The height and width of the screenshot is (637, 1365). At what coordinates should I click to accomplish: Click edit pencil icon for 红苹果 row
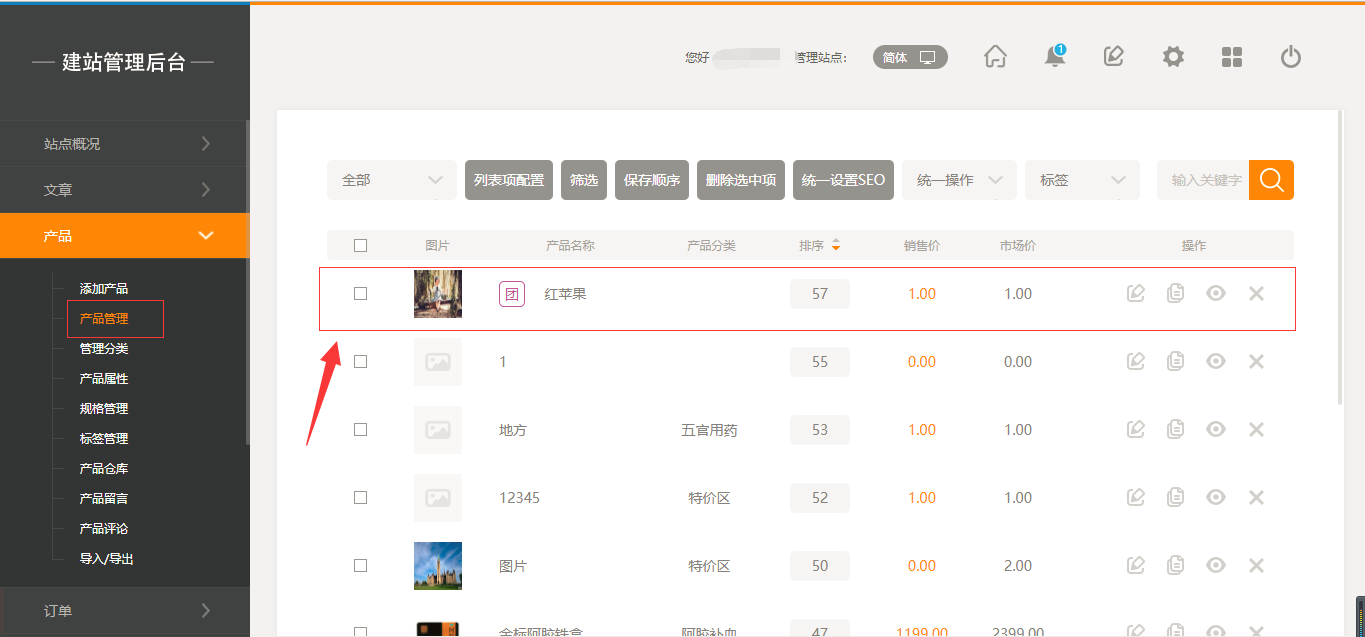click(x=1136, y=294)
